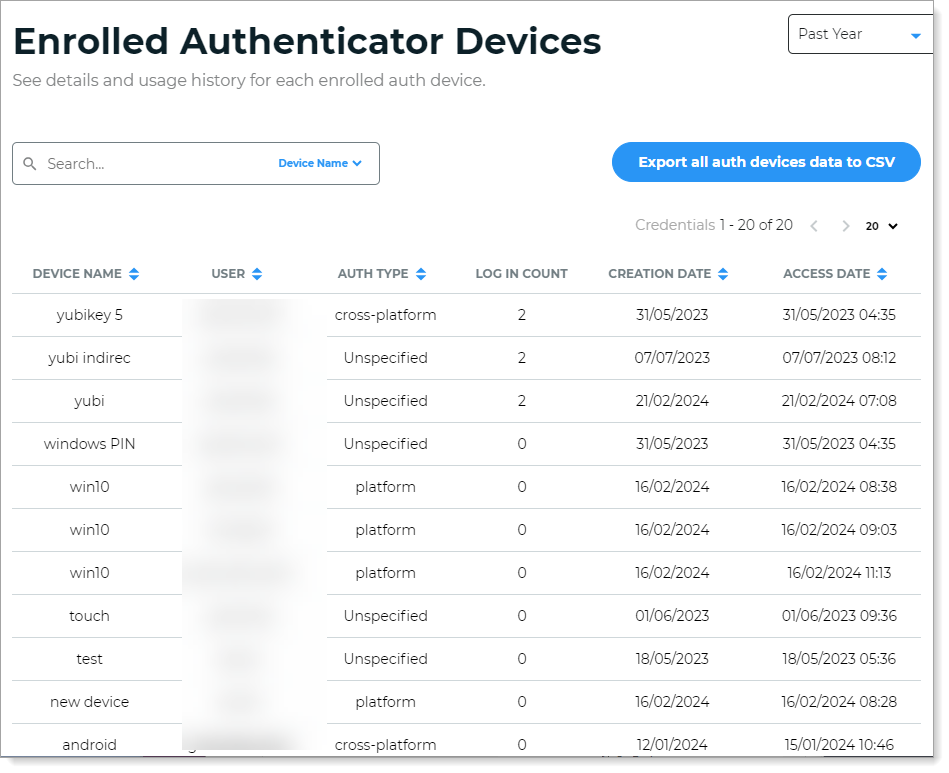Screen dimensions: 949x773
Task: Select the test device row
Action: click(x=90, y=658)
